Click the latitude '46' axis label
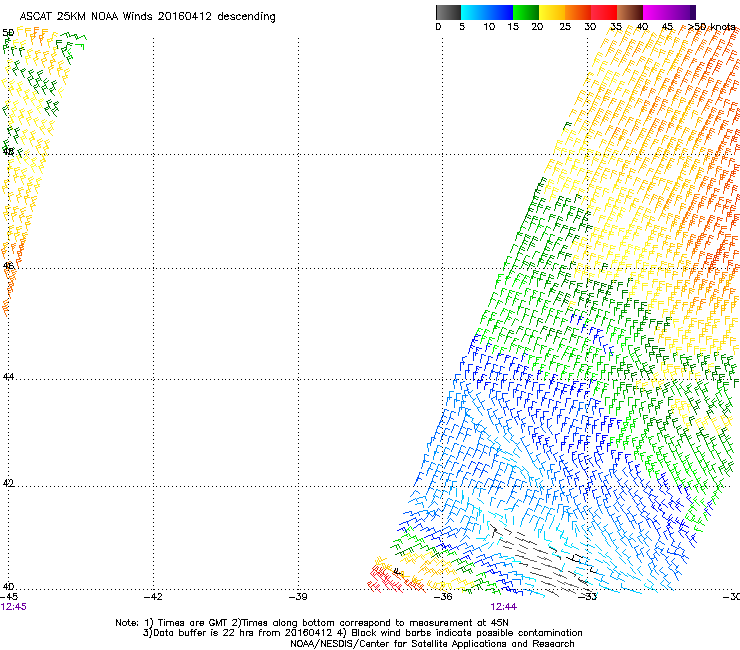 click(x=8, y=266)
